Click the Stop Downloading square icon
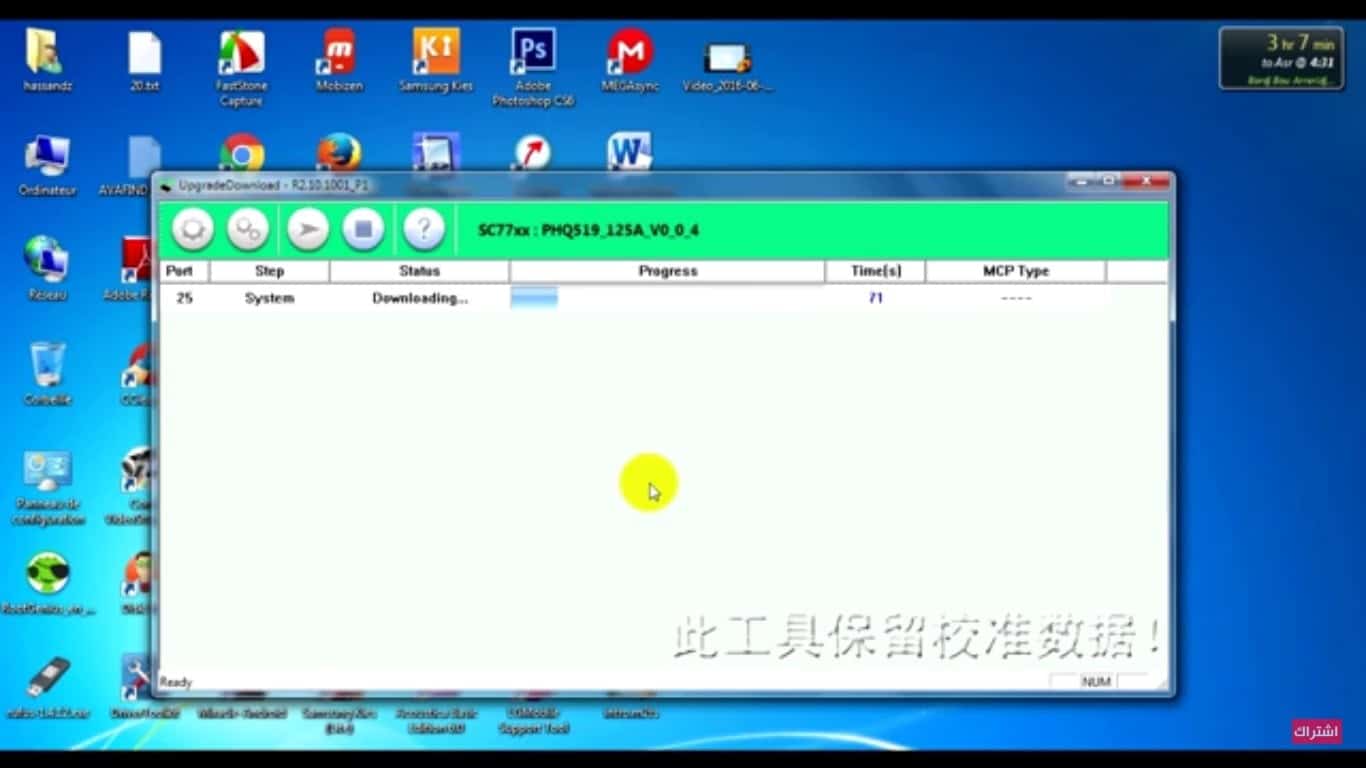Viewport: 1366px width, 768px height. click(x=363, y=229)
